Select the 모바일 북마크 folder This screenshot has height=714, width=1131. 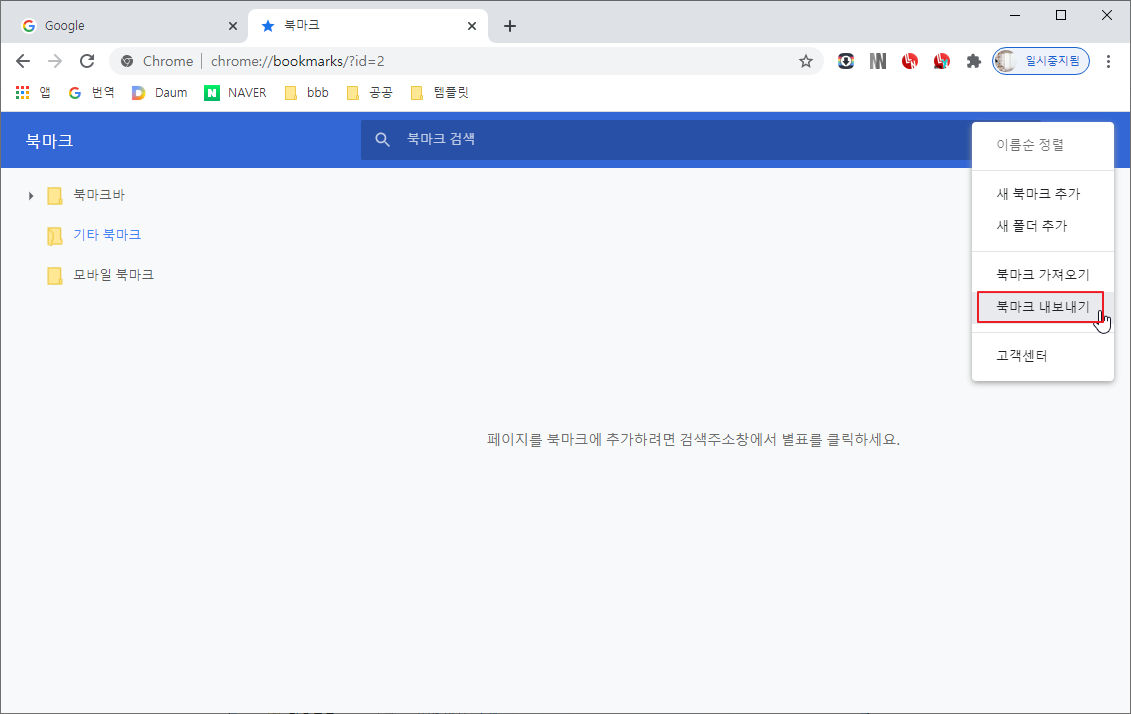coord(100,275)
